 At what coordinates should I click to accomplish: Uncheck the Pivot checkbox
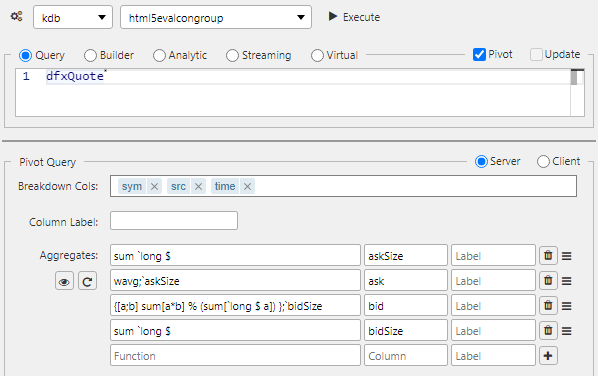pos(479,55)
